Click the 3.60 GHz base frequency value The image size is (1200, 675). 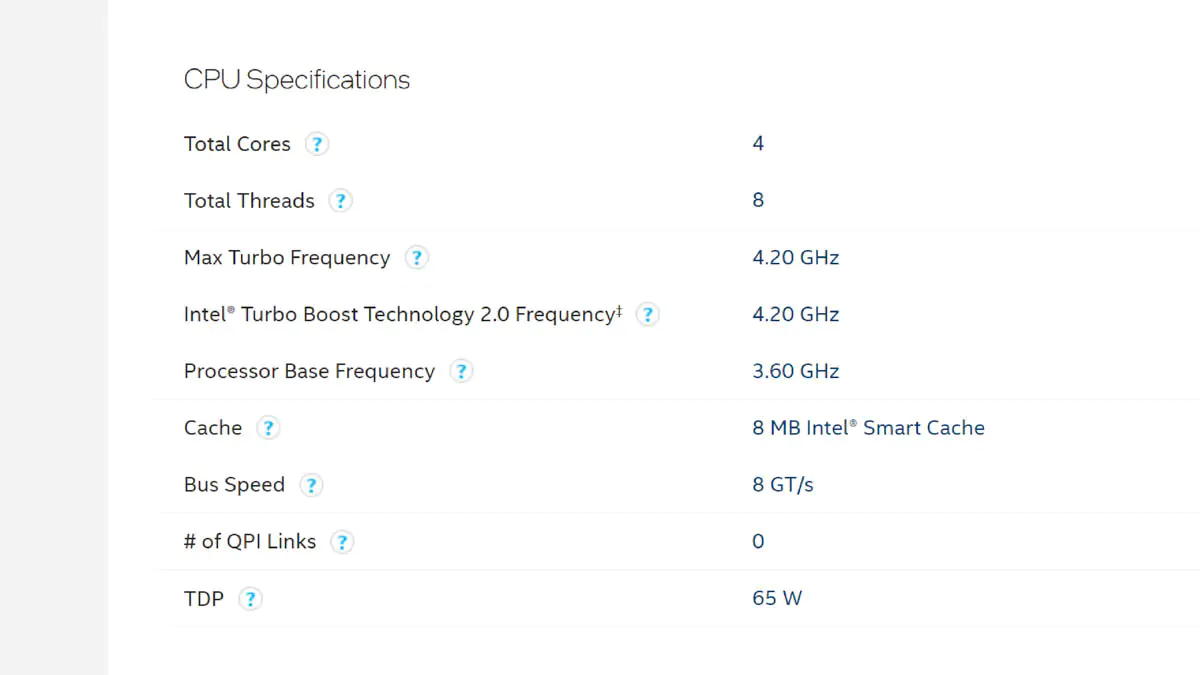coord(795,371)
